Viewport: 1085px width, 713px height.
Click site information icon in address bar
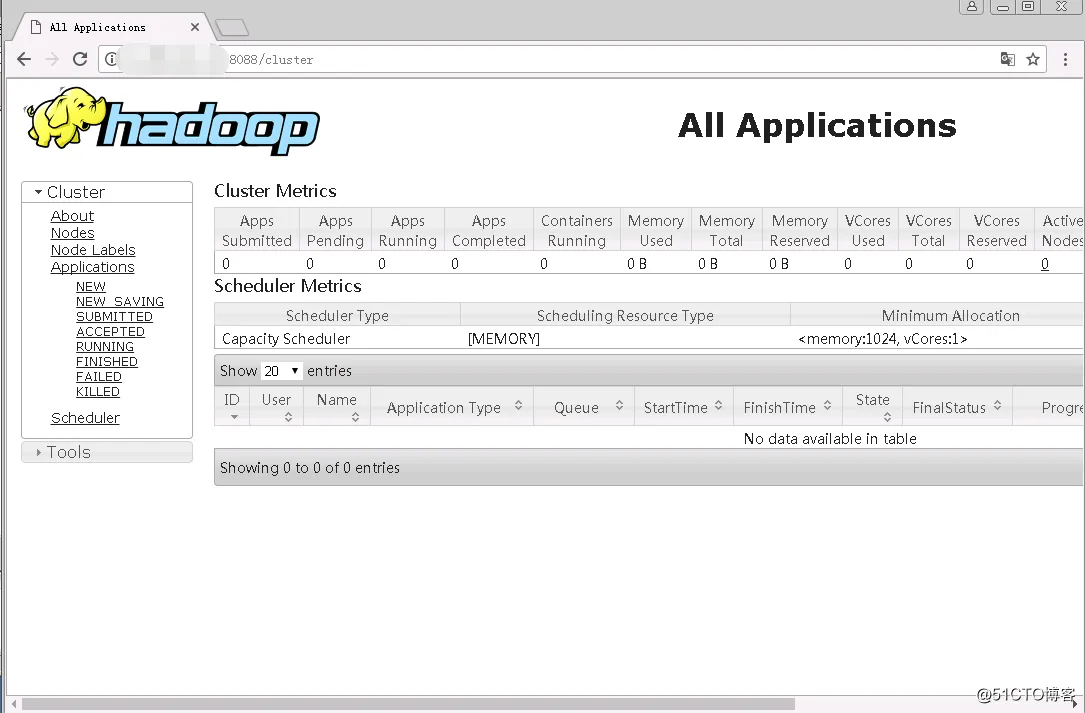pyautogui.click(x=111, y=60)
